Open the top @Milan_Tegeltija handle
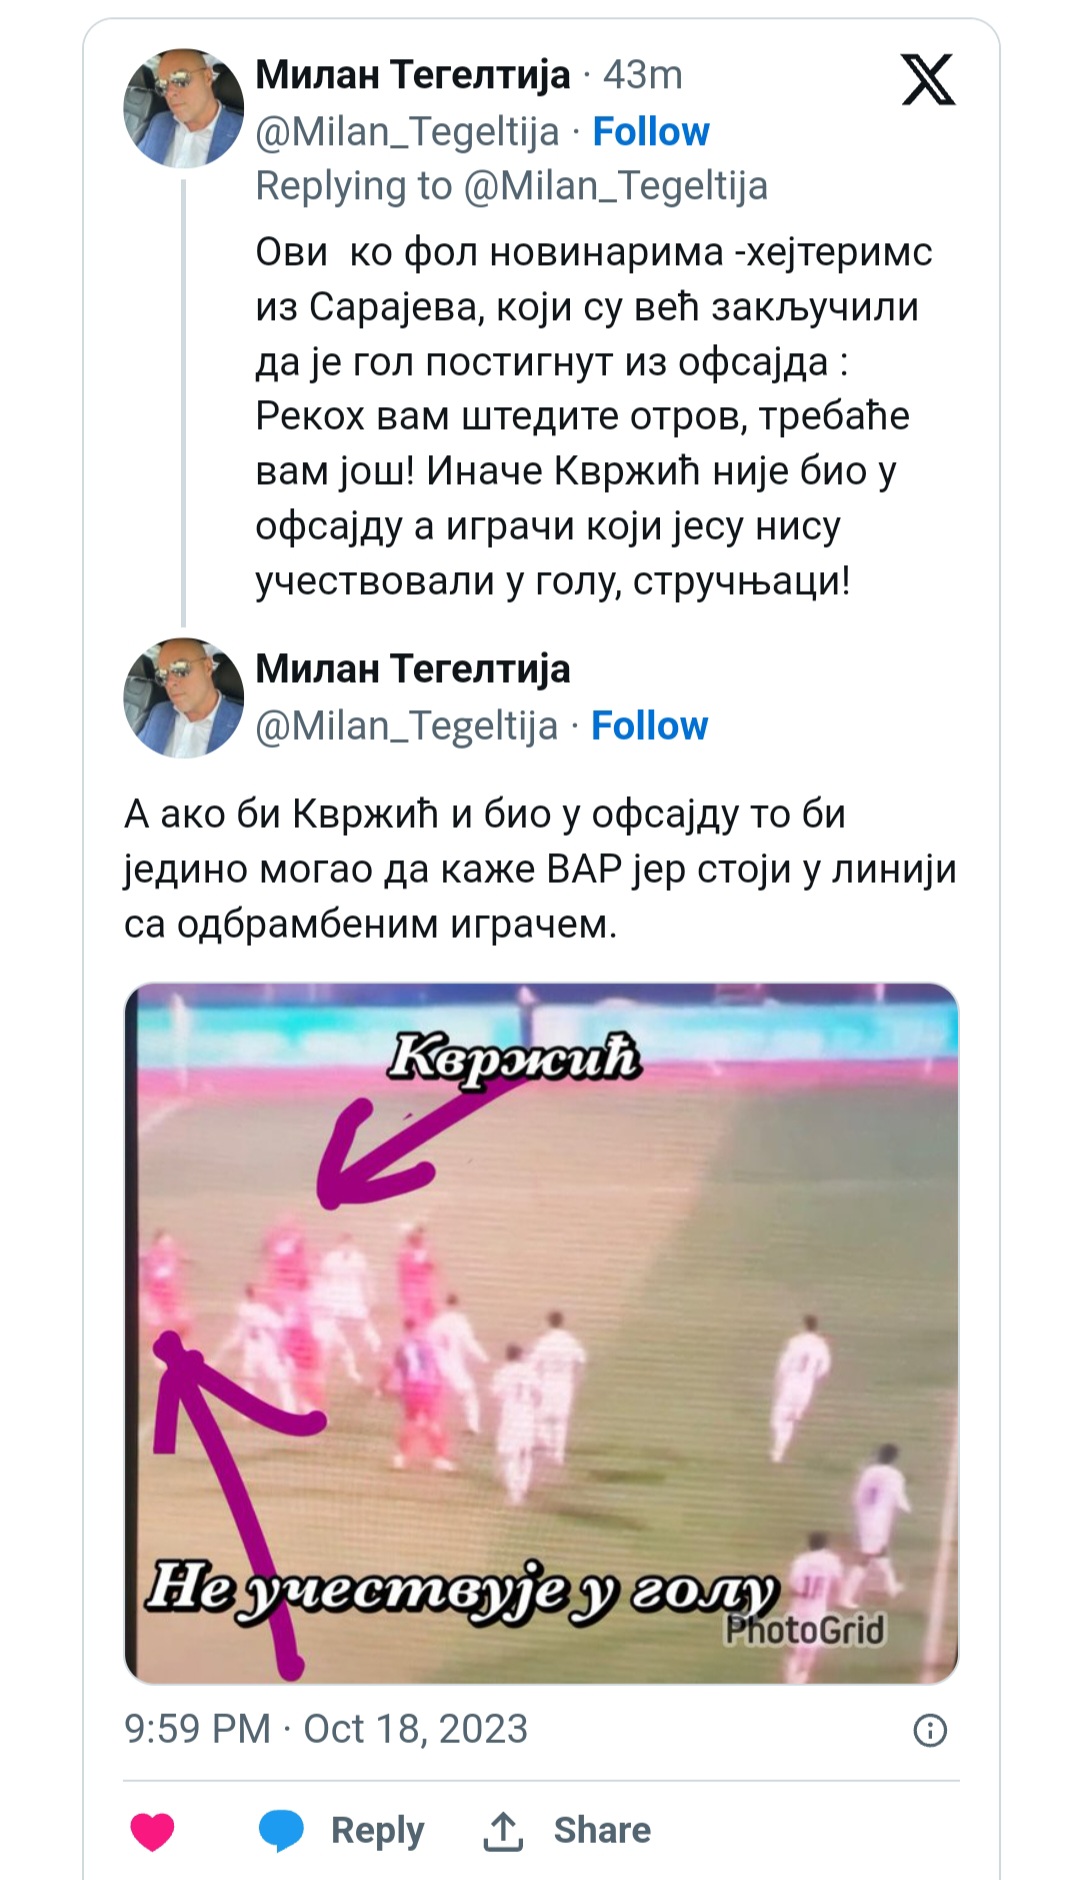This screenshot has height=1880, width=1080. point(407,132)
